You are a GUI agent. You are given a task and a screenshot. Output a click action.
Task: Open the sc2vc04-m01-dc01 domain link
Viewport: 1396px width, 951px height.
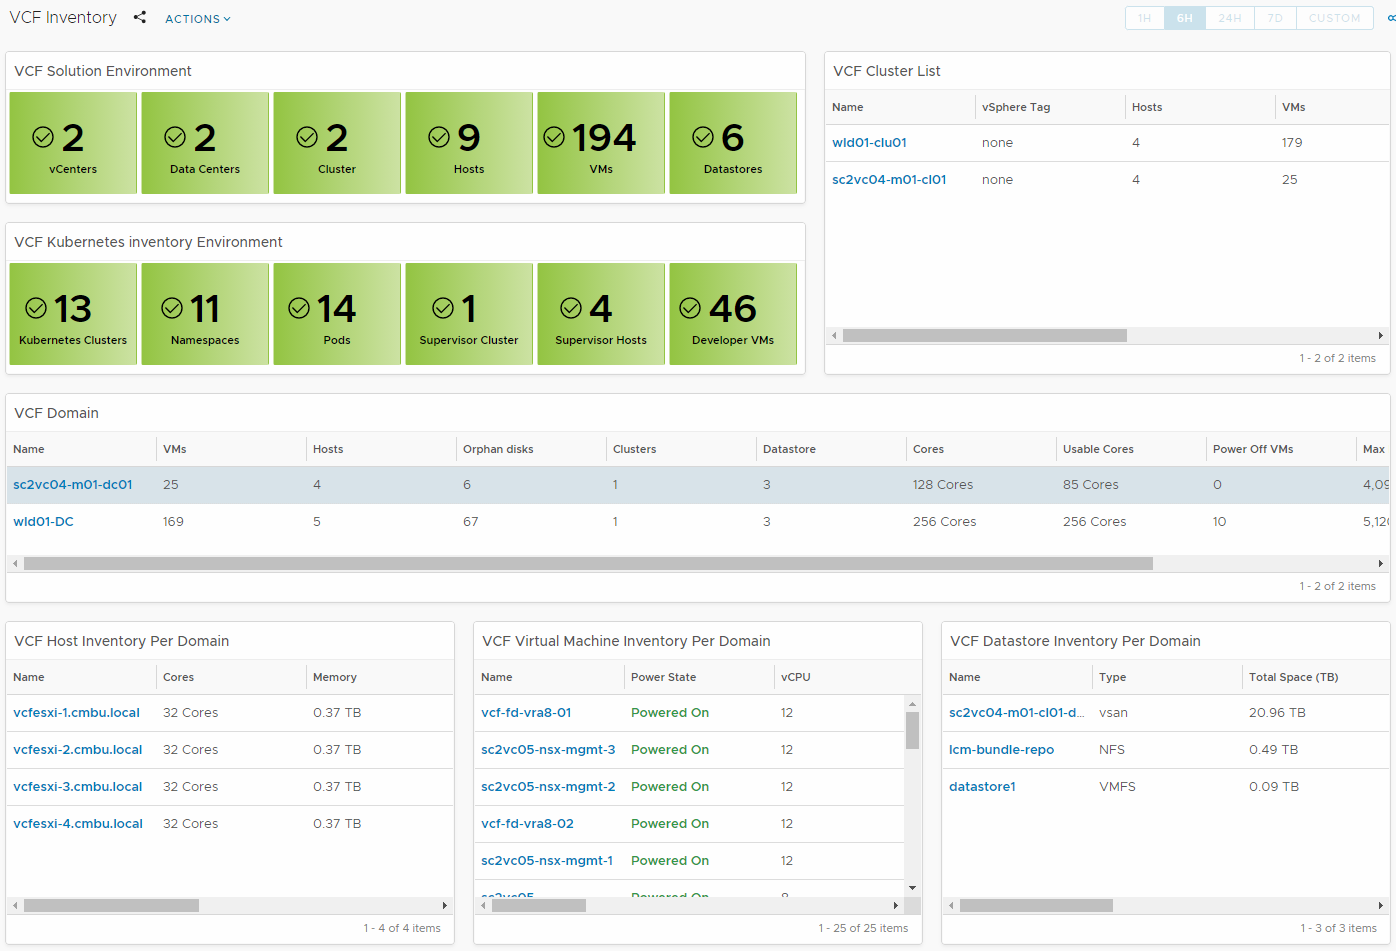pyautogui.click(x=73, y=485)
